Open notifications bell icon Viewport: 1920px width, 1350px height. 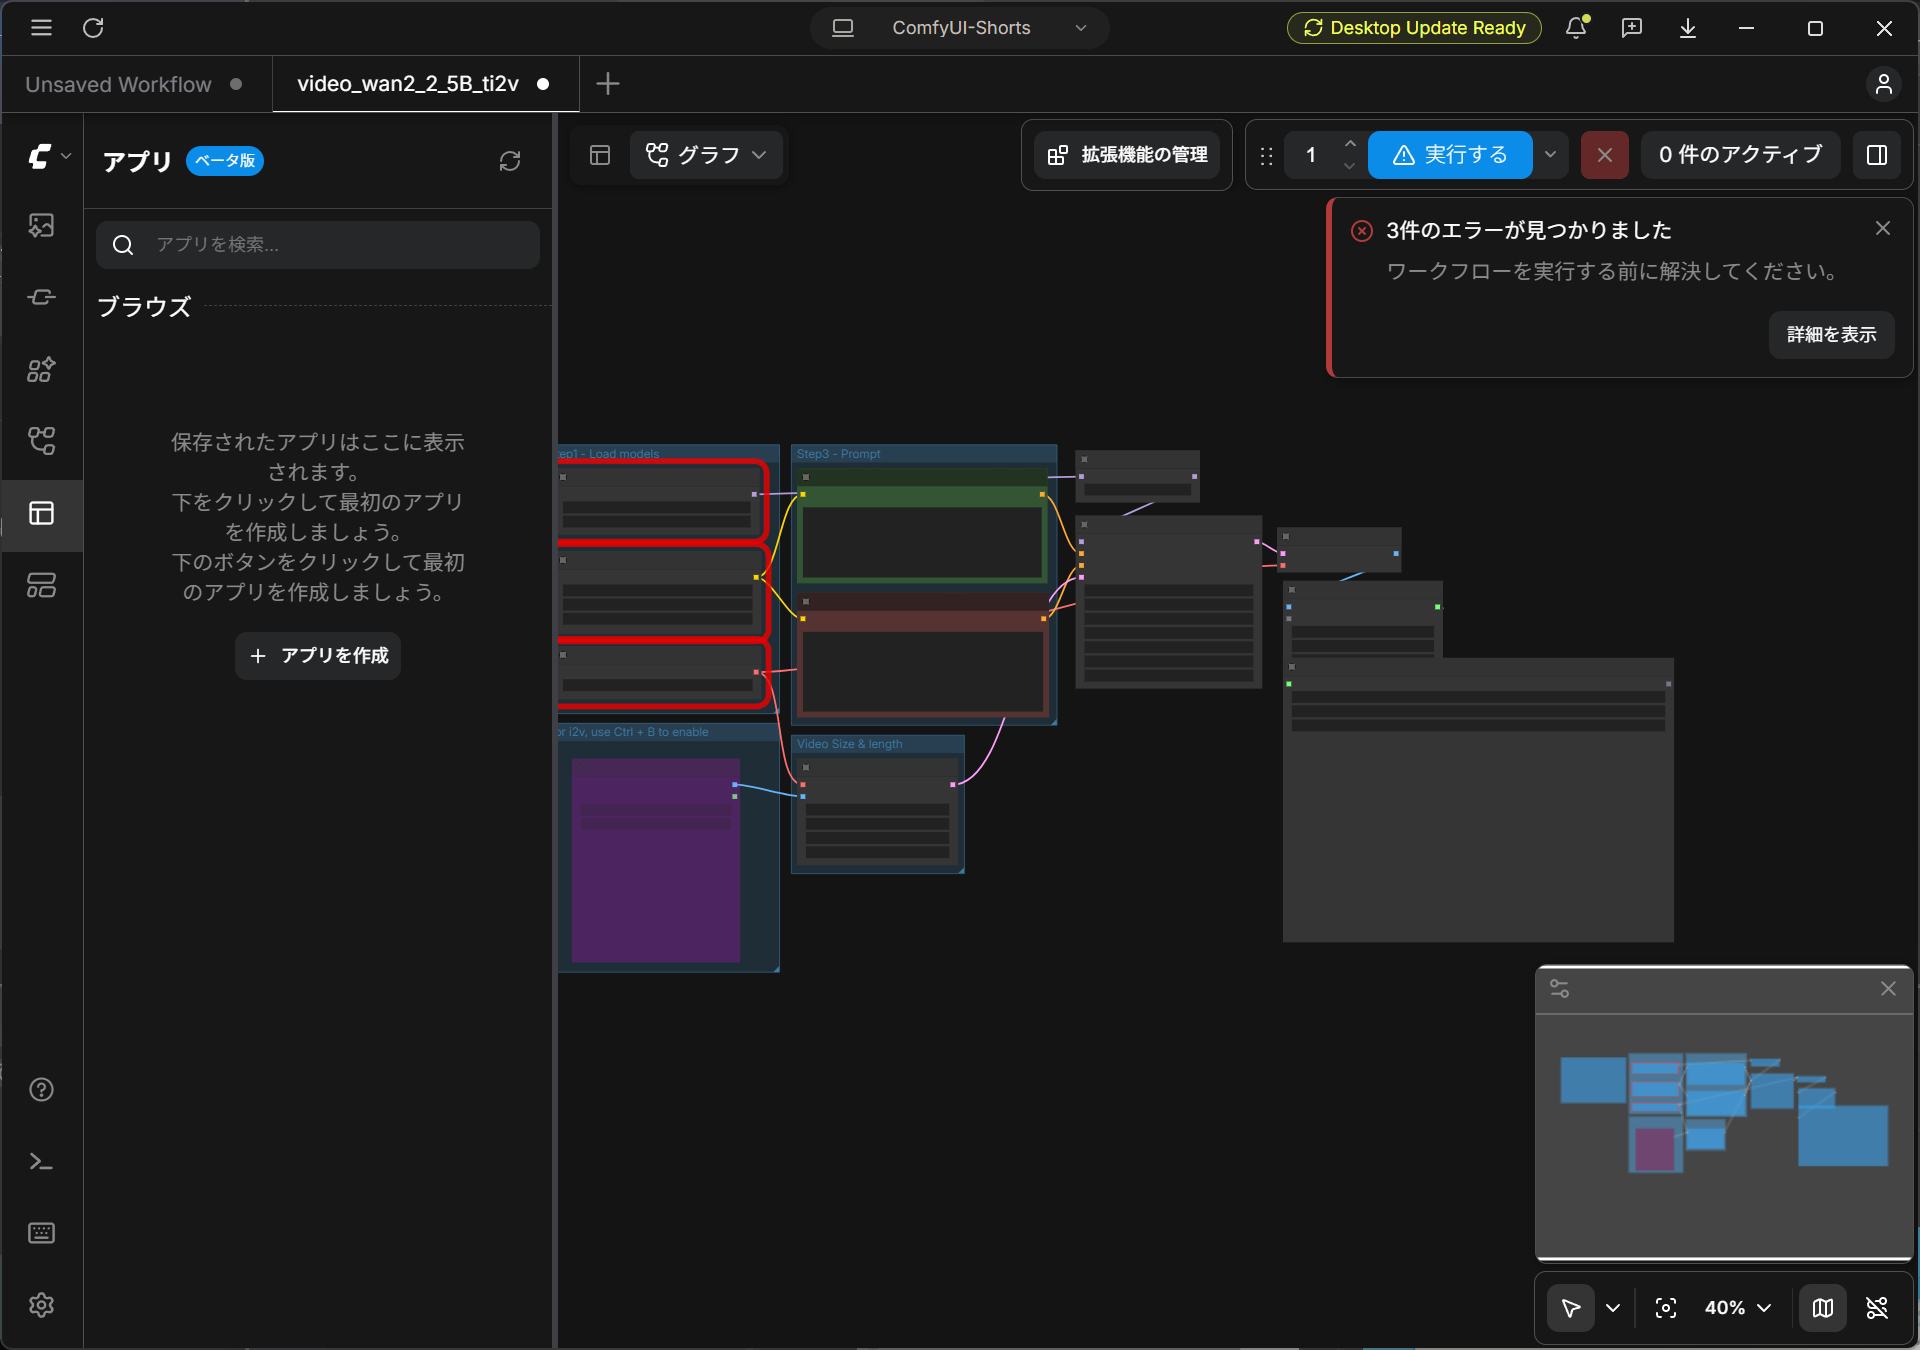click(x=1577, y=28)
